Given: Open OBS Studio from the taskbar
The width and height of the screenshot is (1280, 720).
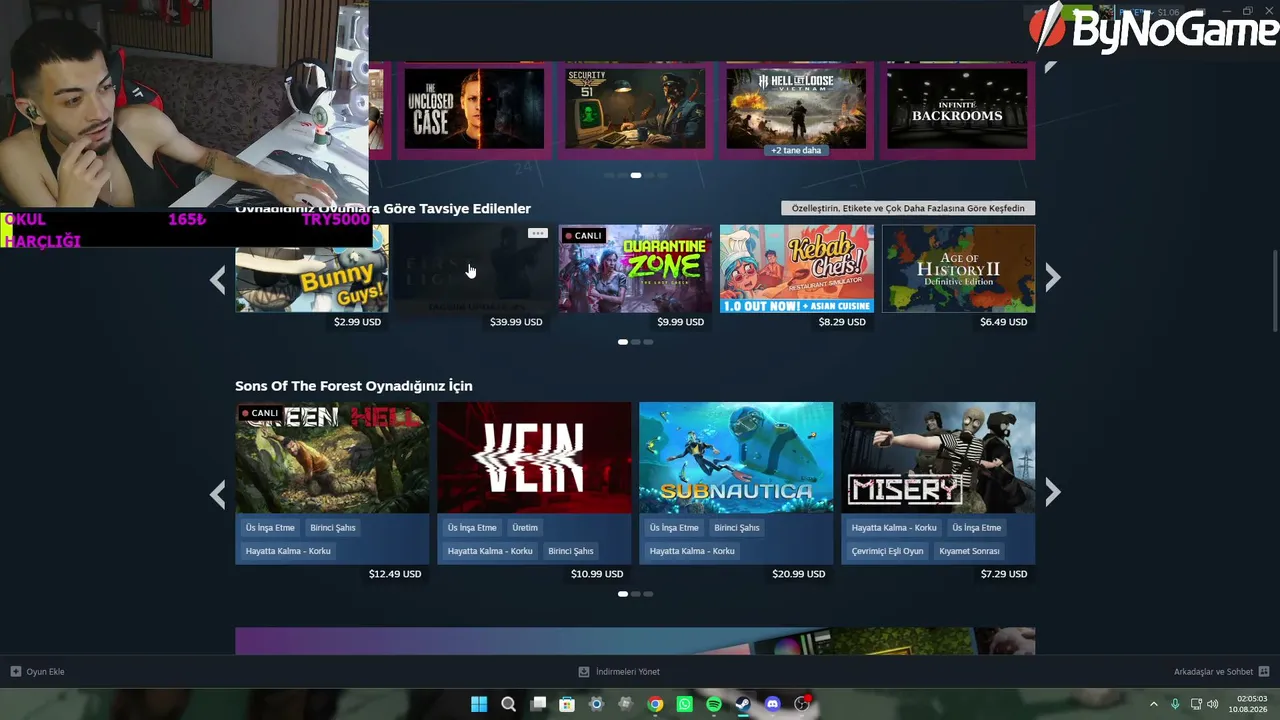Looking at the screenshot, I should (802, 704).
